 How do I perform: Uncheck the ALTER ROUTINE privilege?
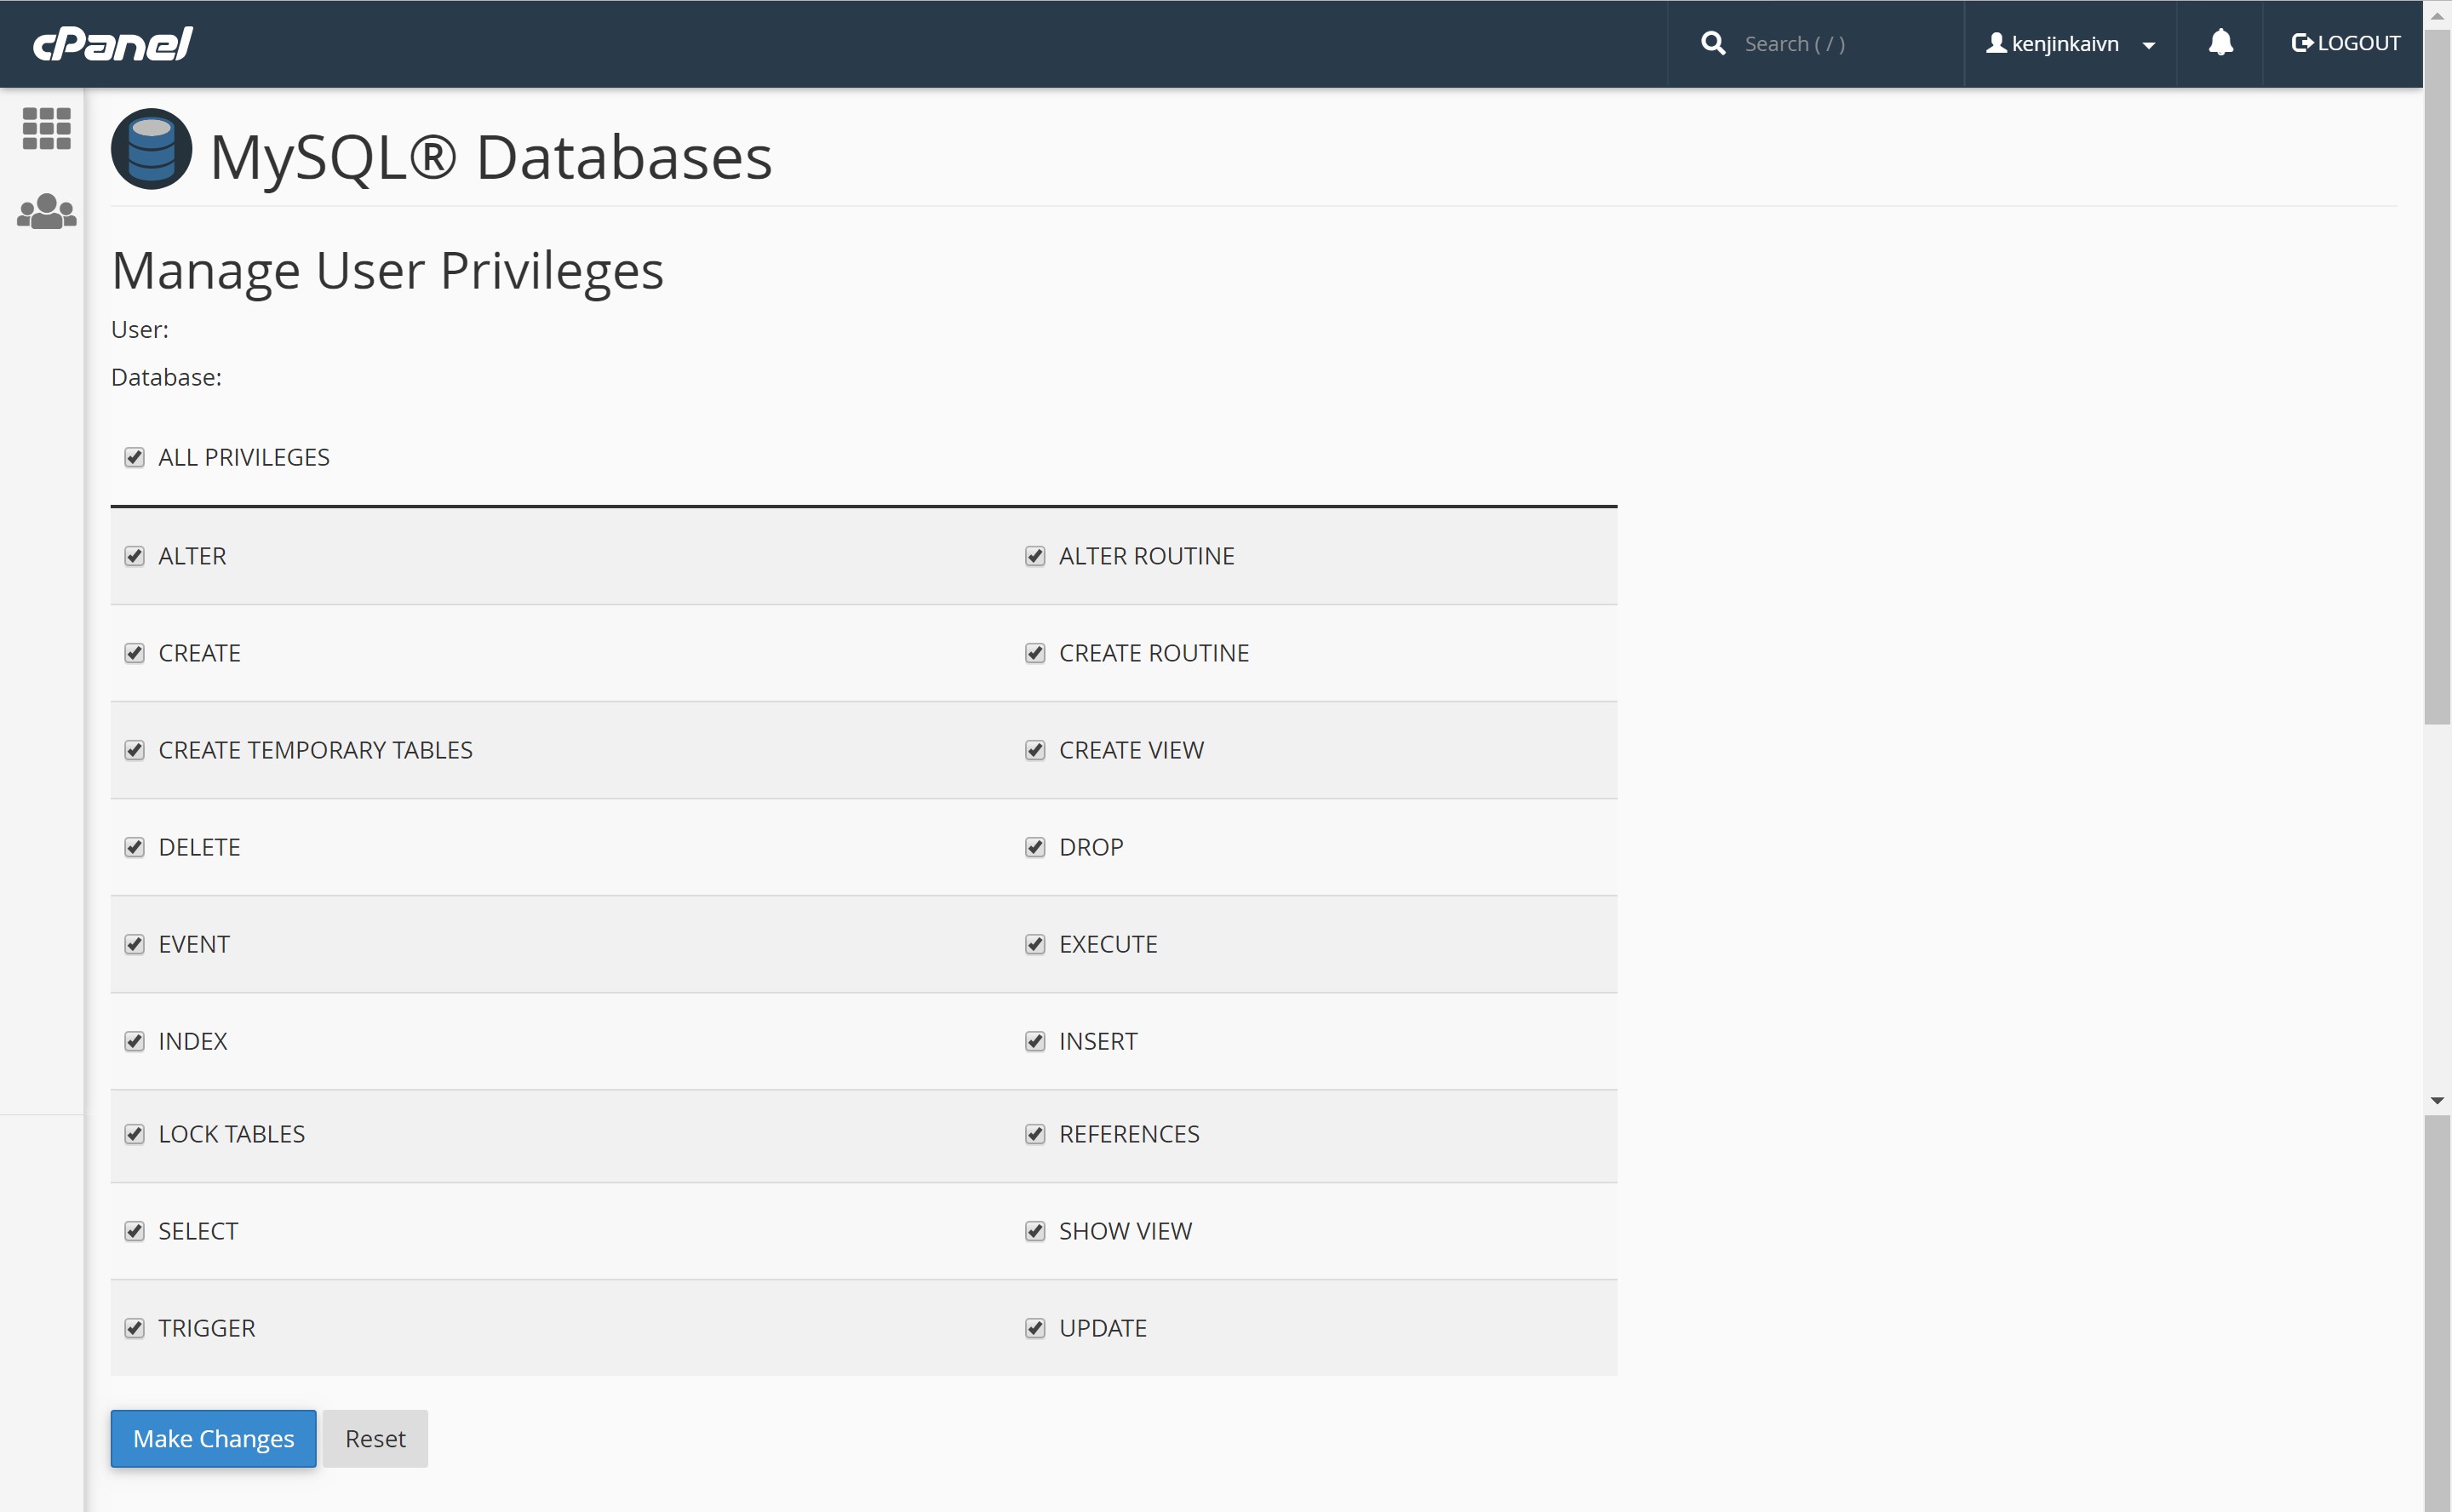click(x=1035, y=556)
